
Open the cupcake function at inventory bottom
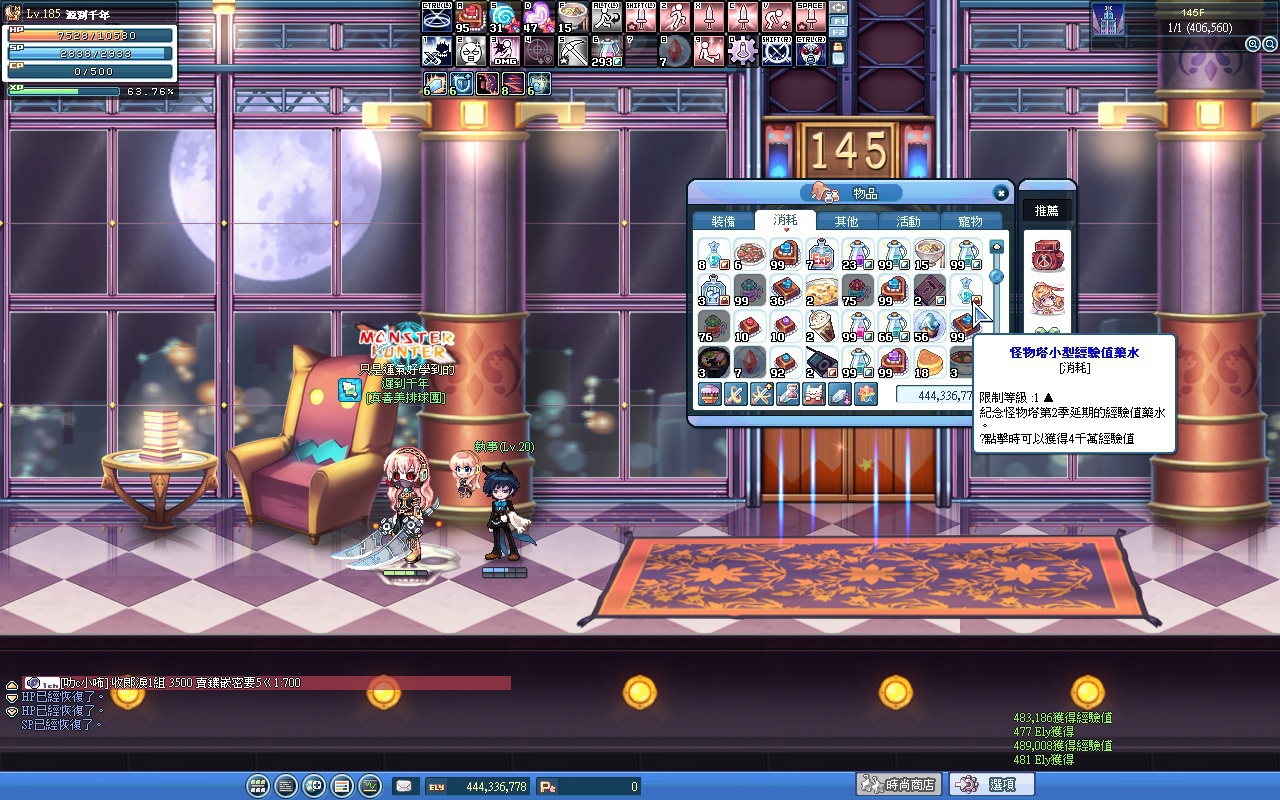pos(710,394)
